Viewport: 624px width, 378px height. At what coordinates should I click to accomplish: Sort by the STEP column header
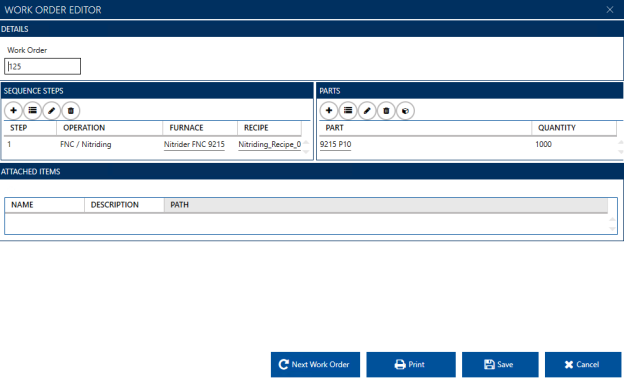(x=30, y=128)
